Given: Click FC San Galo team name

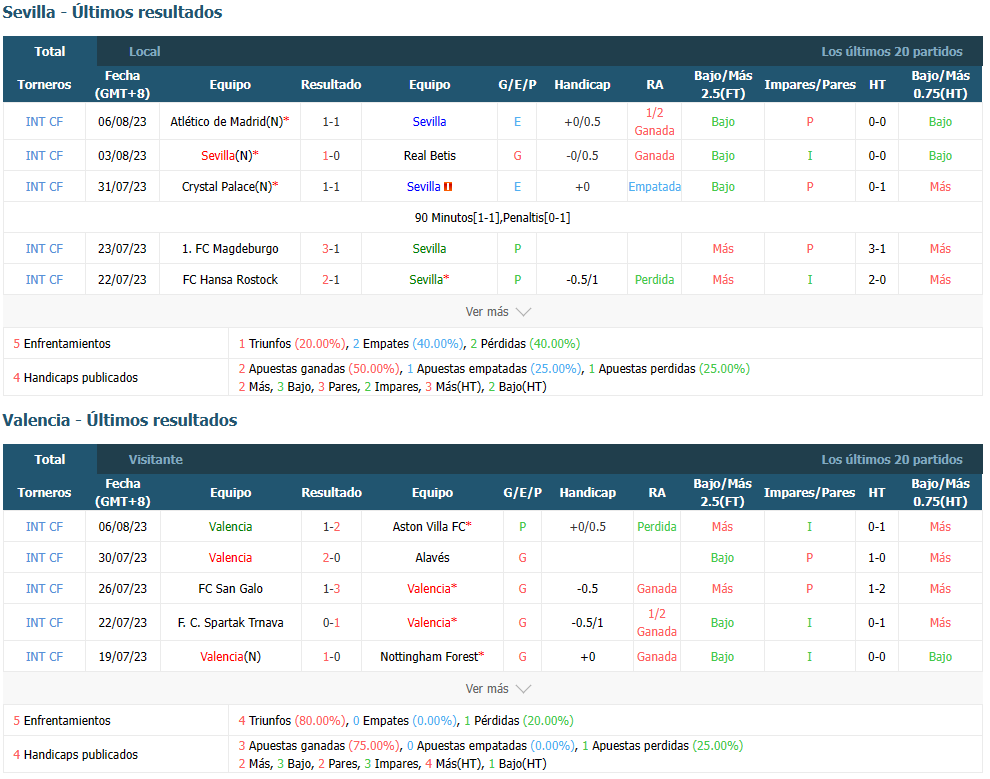Looking at the screenshot, I should 230,588.
